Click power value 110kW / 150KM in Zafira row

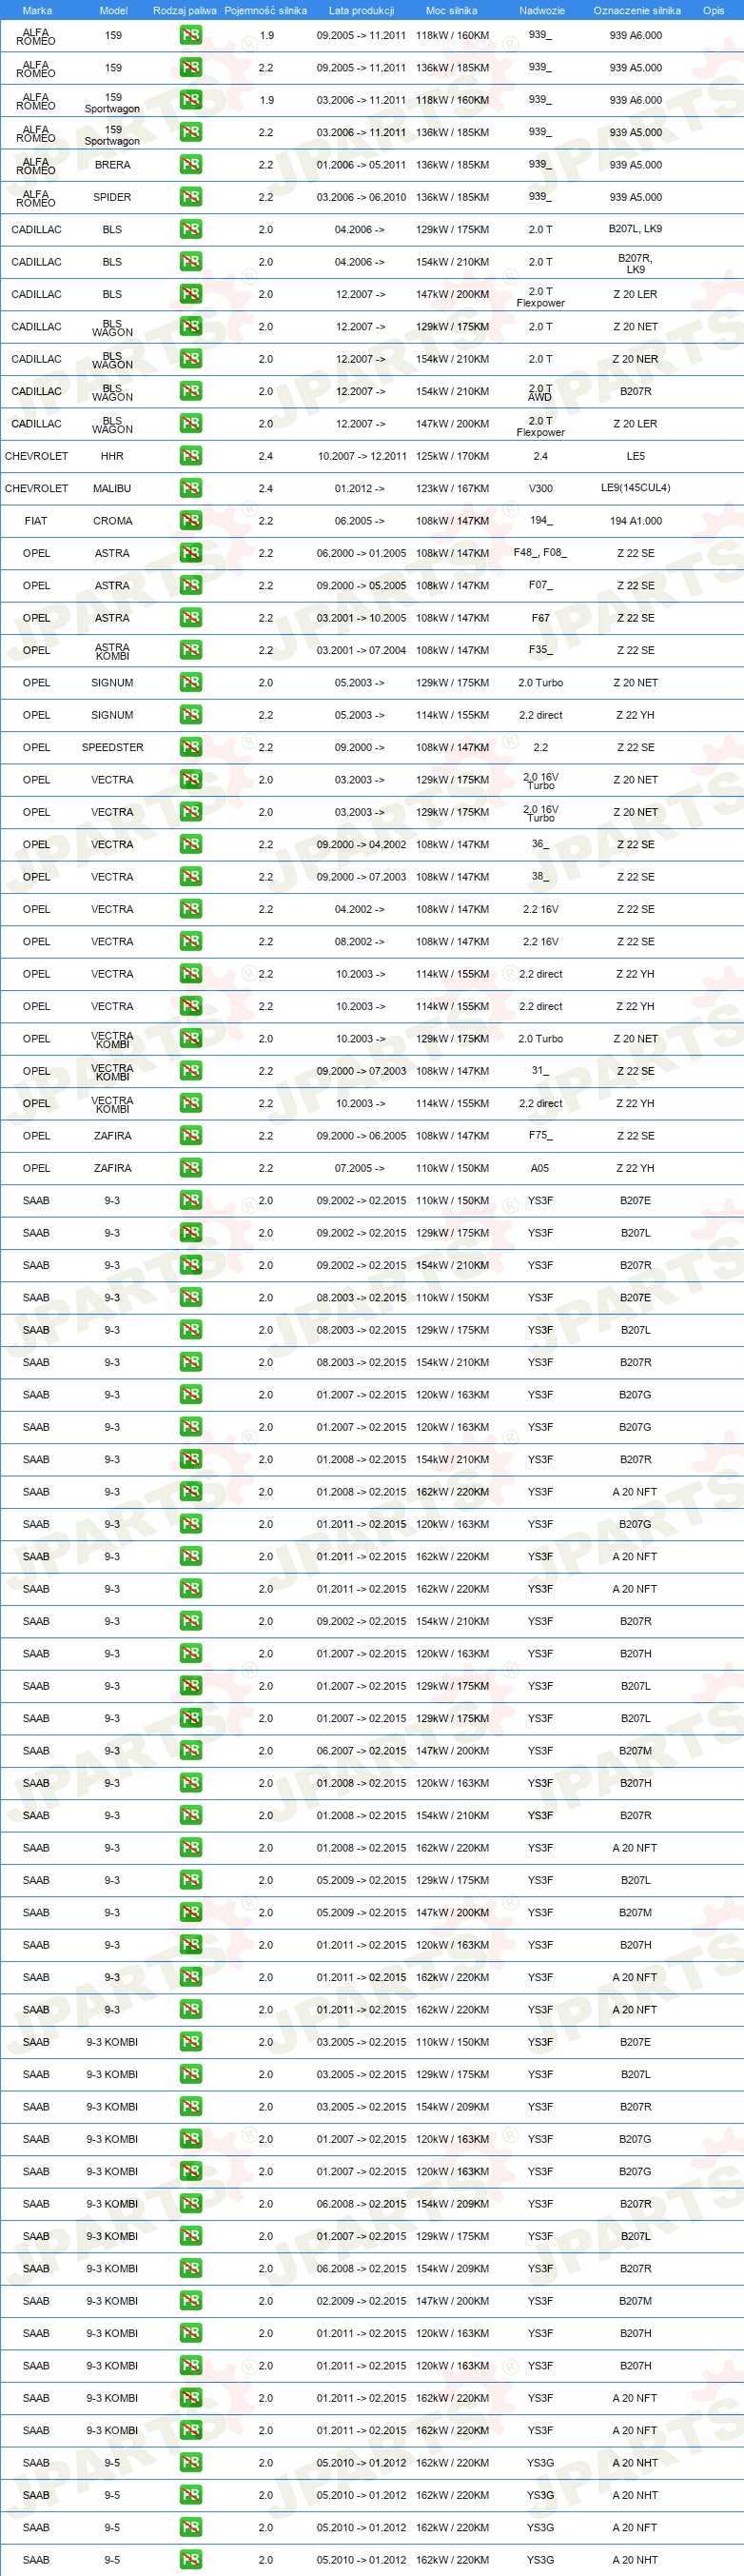[x=452, y=1168]
